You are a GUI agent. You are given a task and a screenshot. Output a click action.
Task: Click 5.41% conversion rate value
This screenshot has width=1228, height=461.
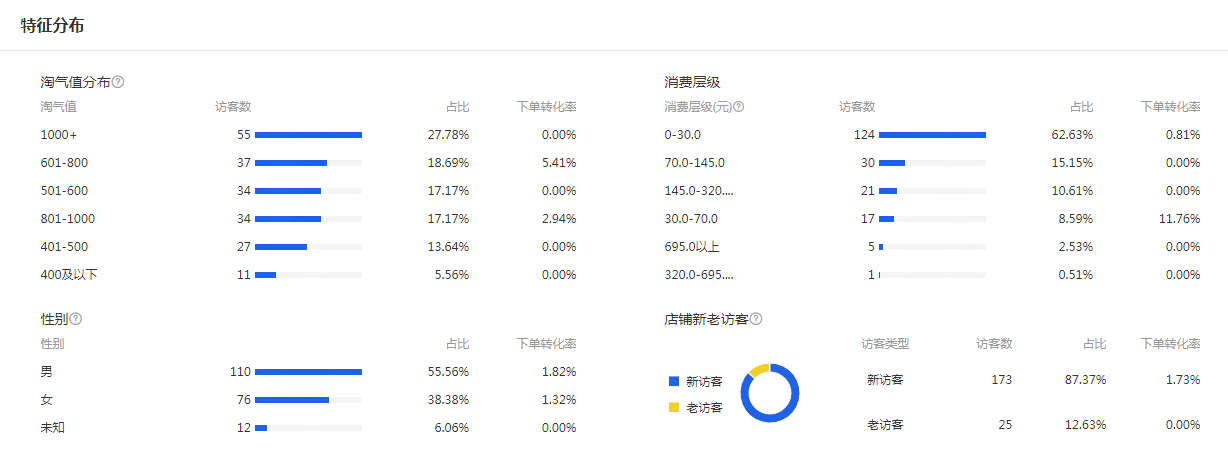pos(558,162)
